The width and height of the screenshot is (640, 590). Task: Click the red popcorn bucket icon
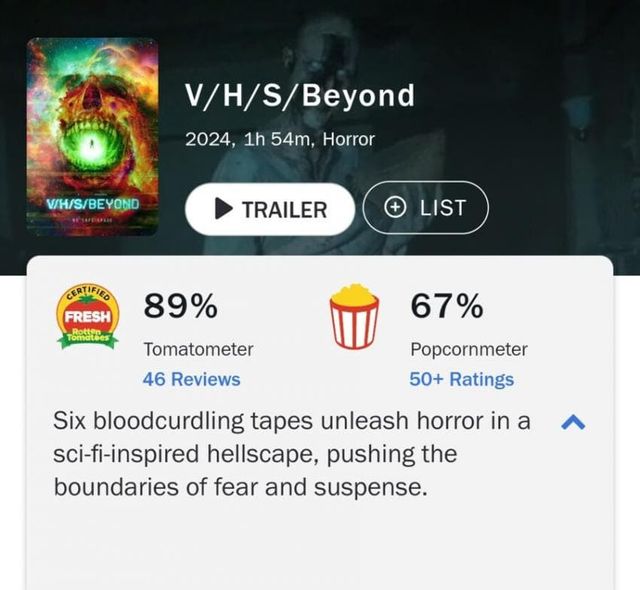(x=354, y=316)
